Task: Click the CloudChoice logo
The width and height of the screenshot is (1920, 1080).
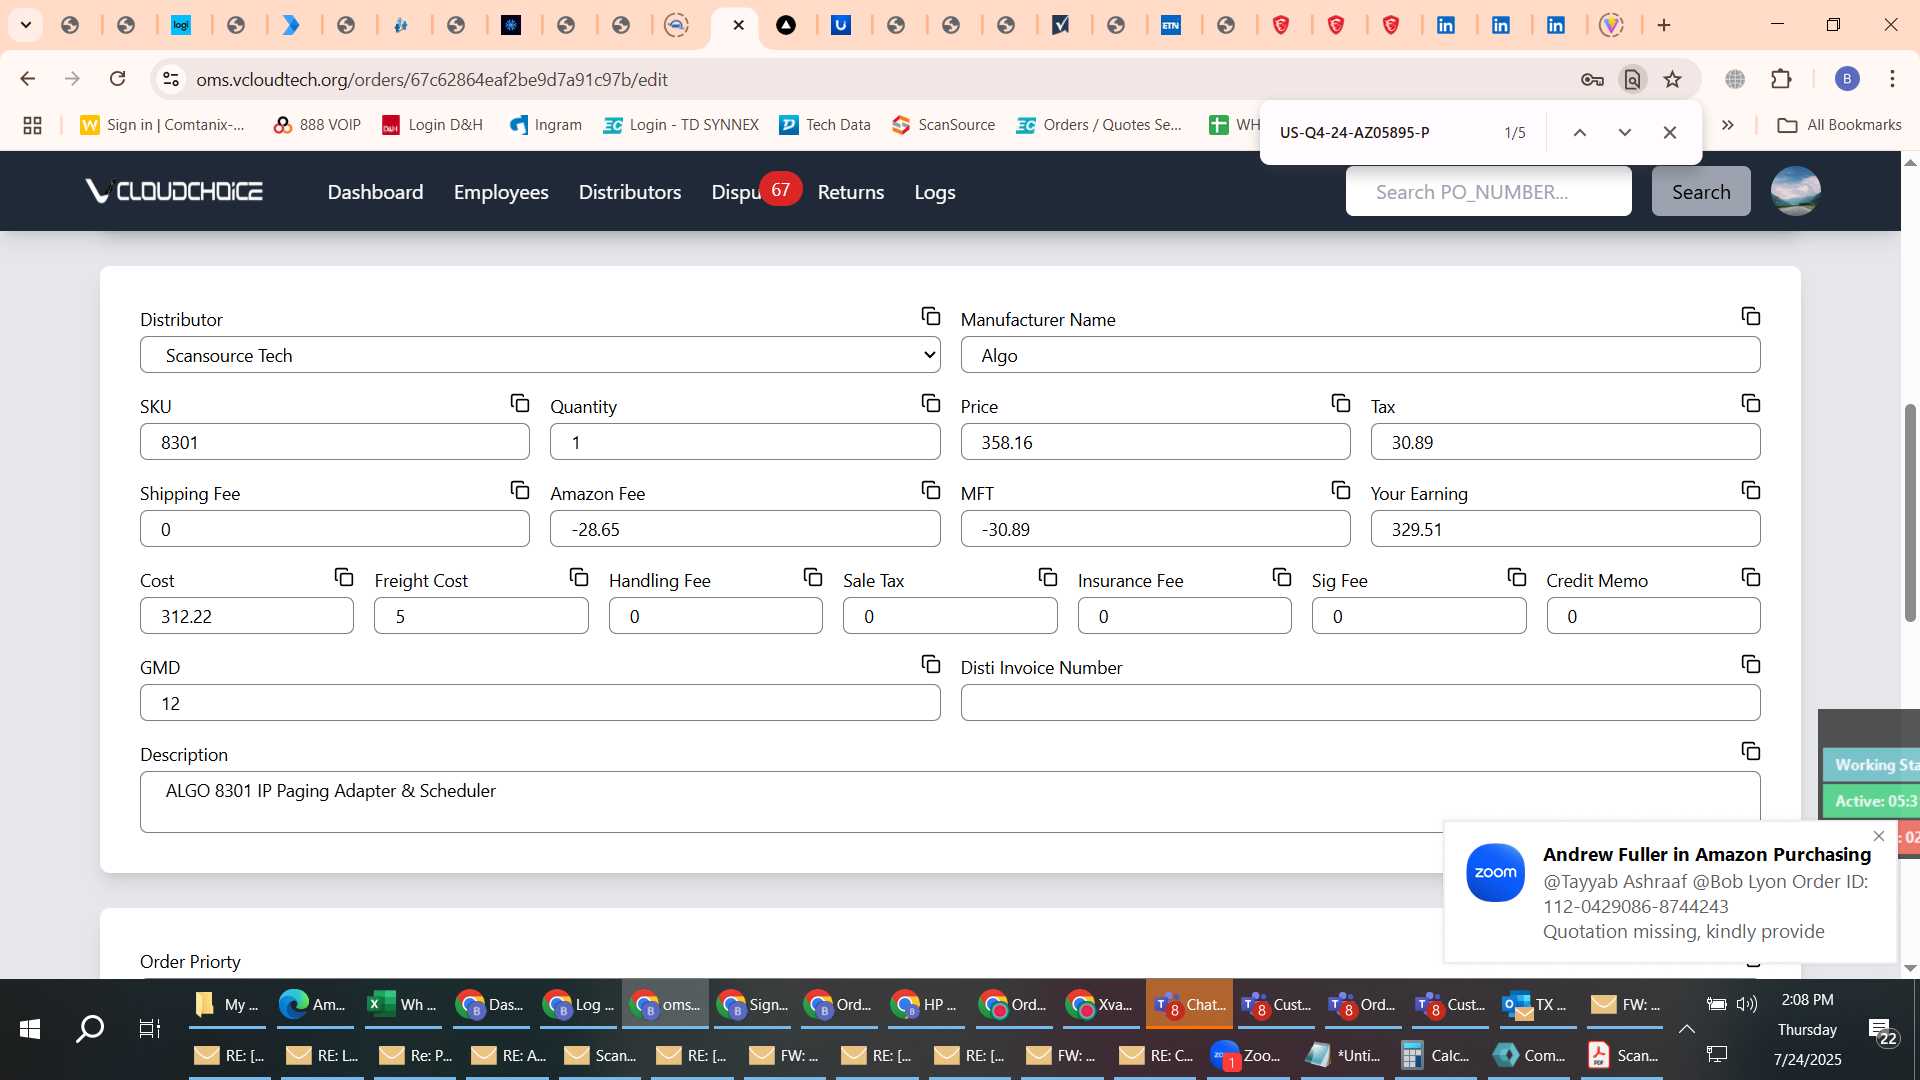Action: click(174, 191)
